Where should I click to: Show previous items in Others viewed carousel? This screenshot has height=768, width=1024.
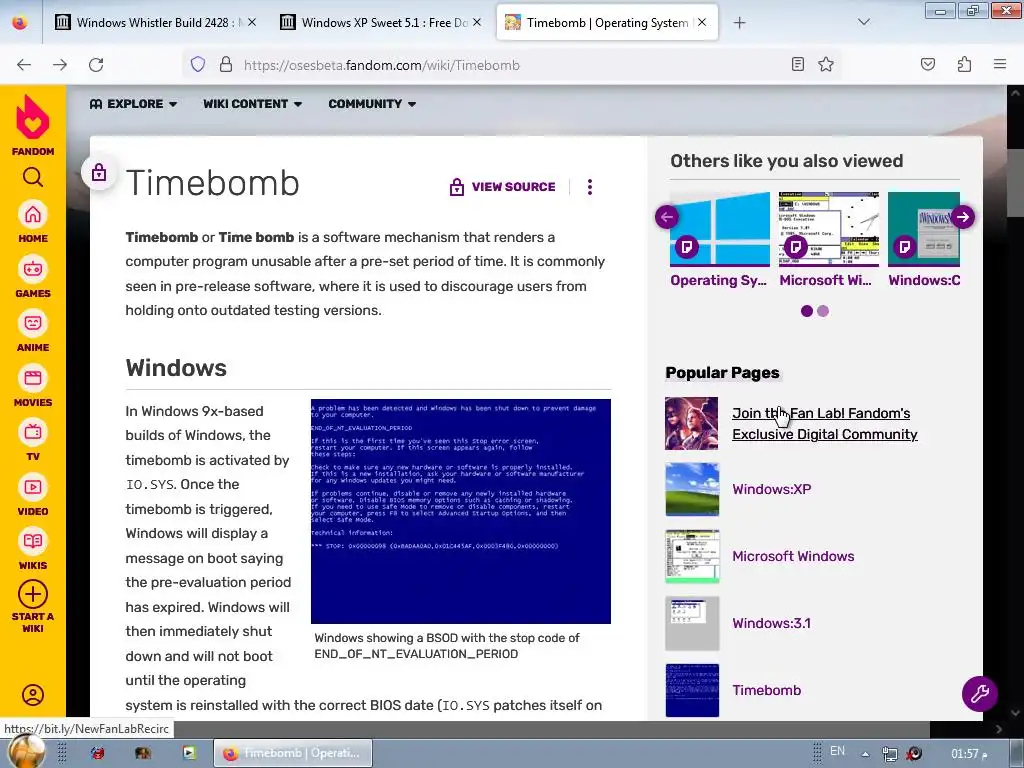(x=667, y=217)
